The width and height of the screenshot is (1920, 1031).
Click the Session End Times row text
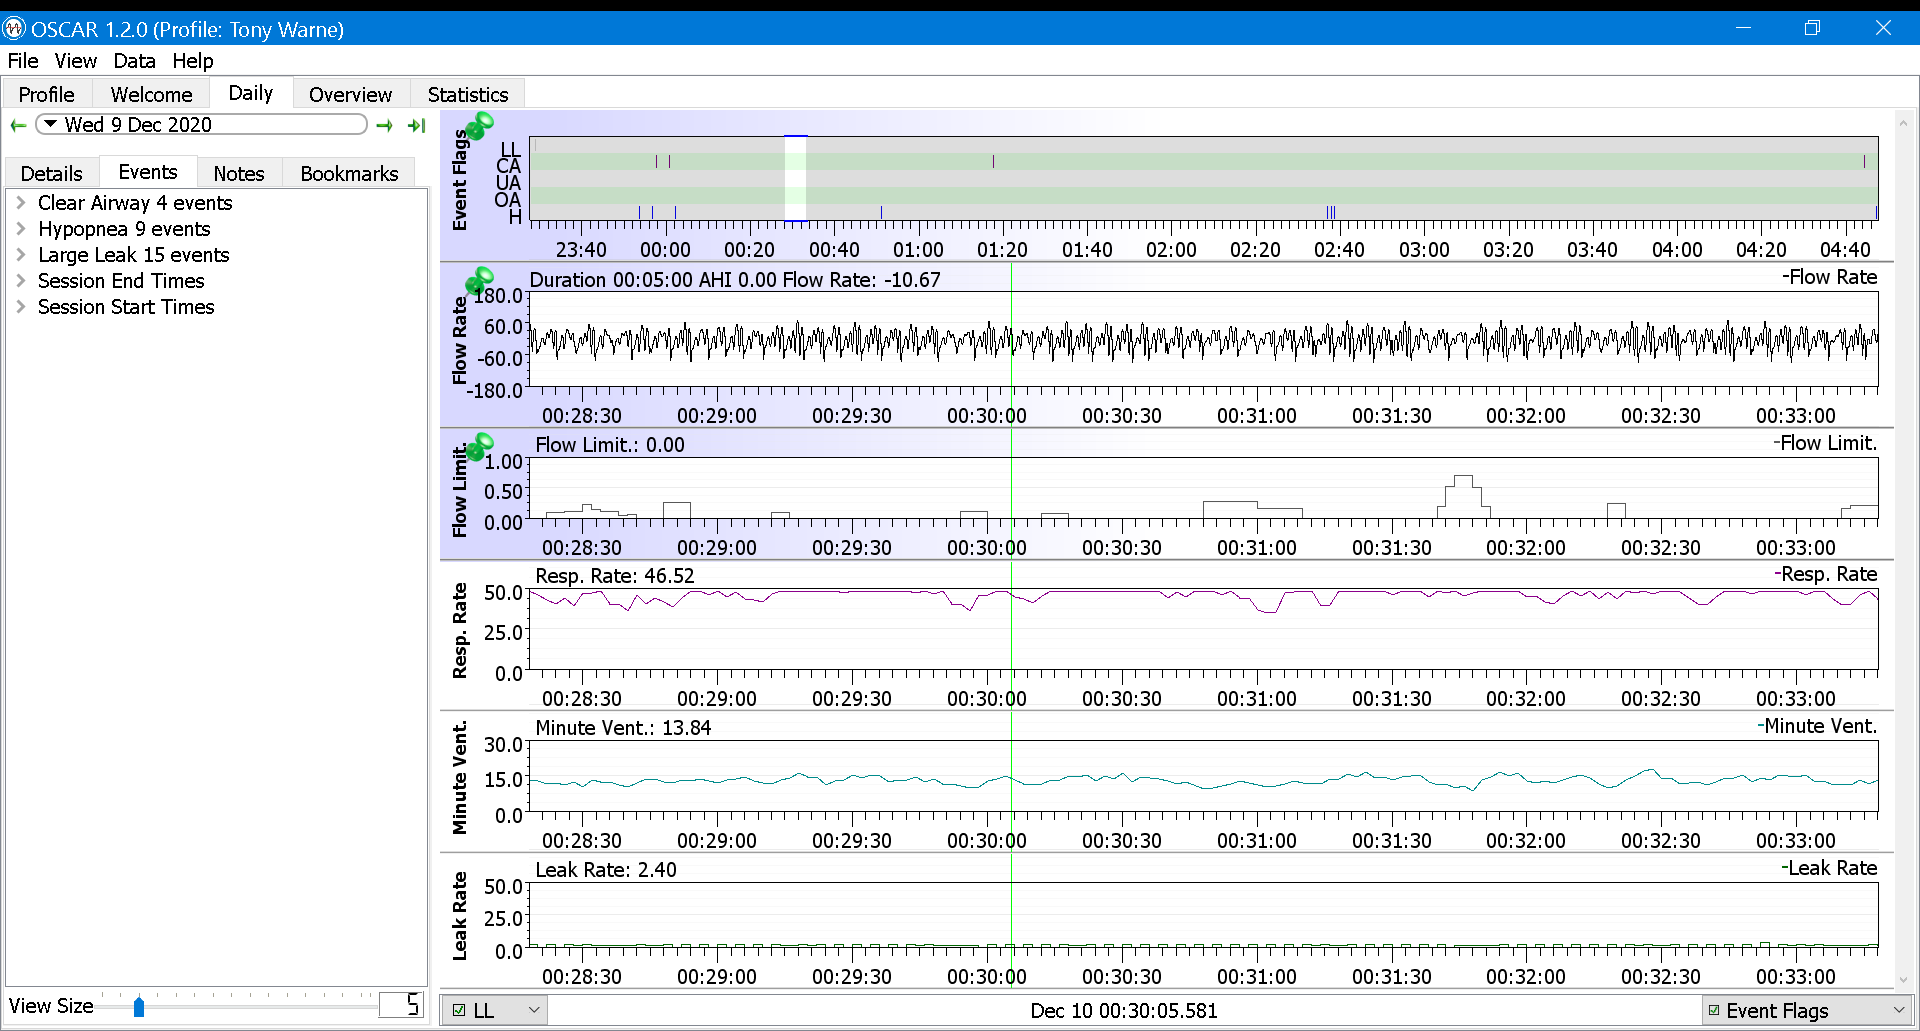click(121, 280)
